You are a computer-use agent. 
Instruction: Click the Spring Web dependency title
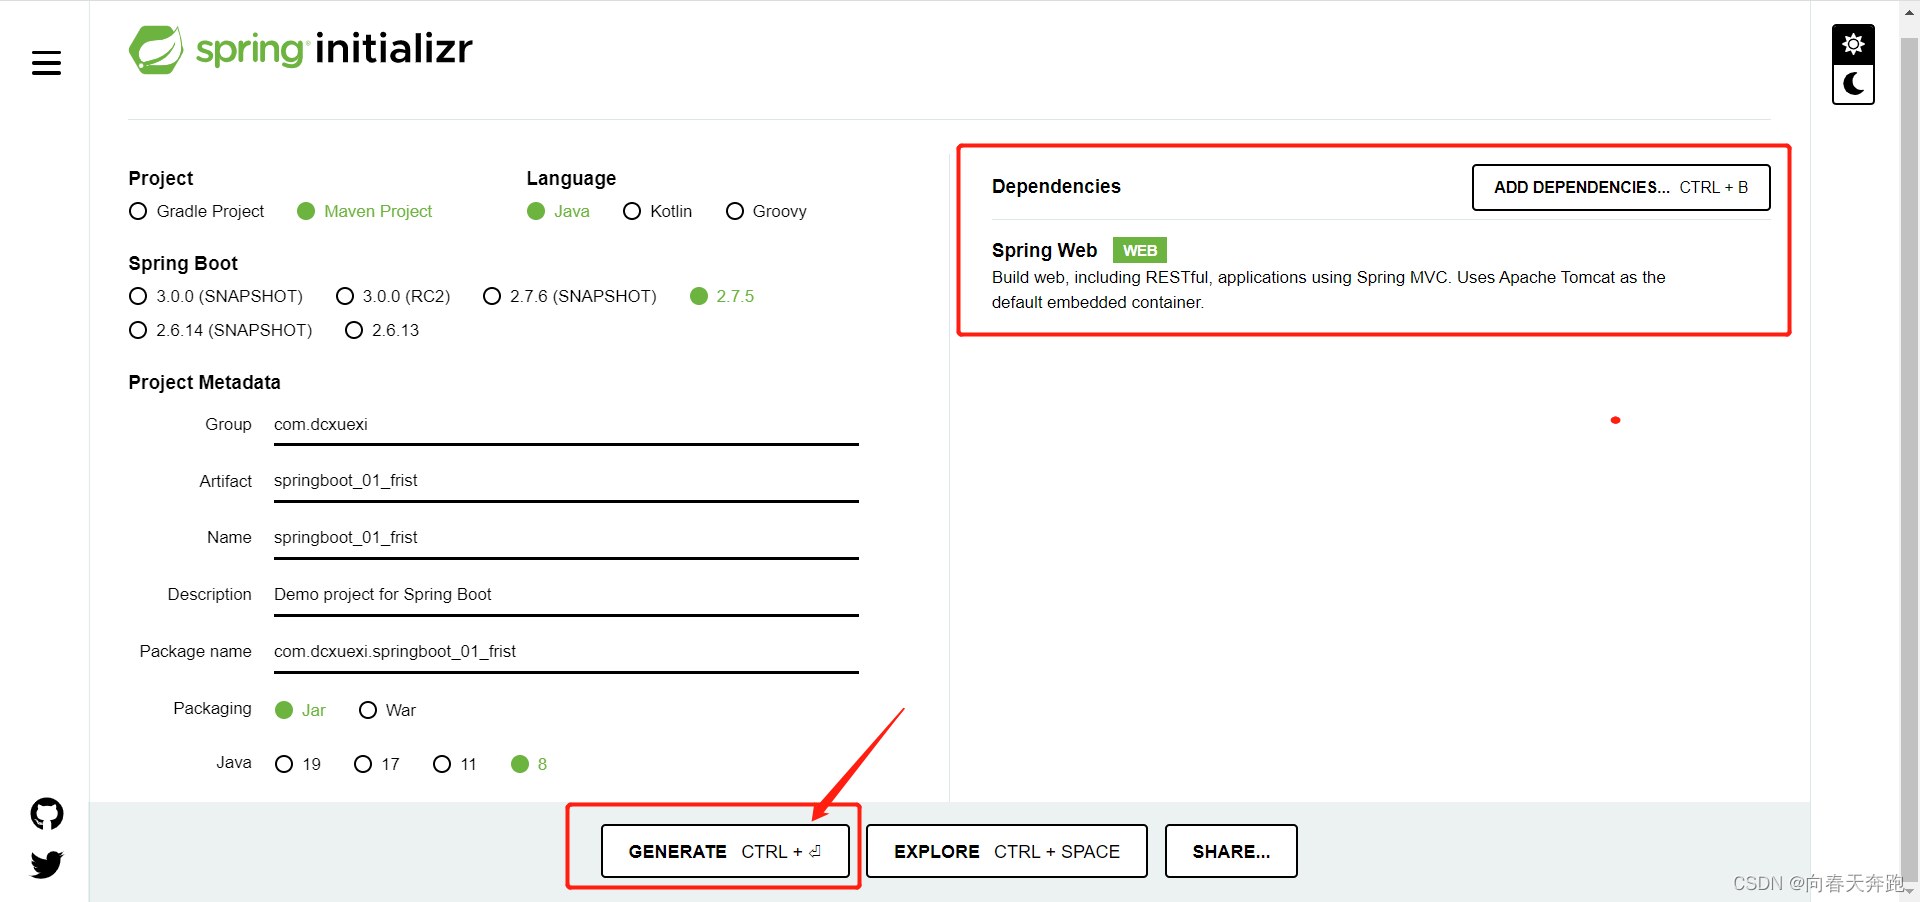click(1044, 250)
